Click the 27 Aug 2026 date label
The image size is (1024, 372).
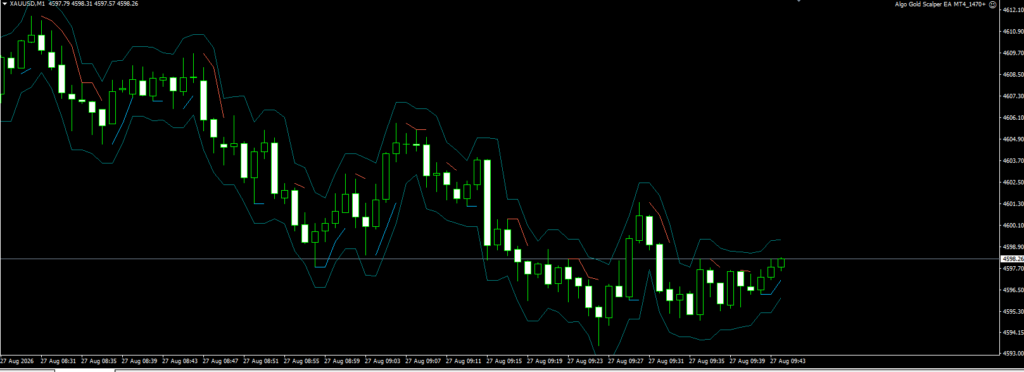click(x=18, y=360)
